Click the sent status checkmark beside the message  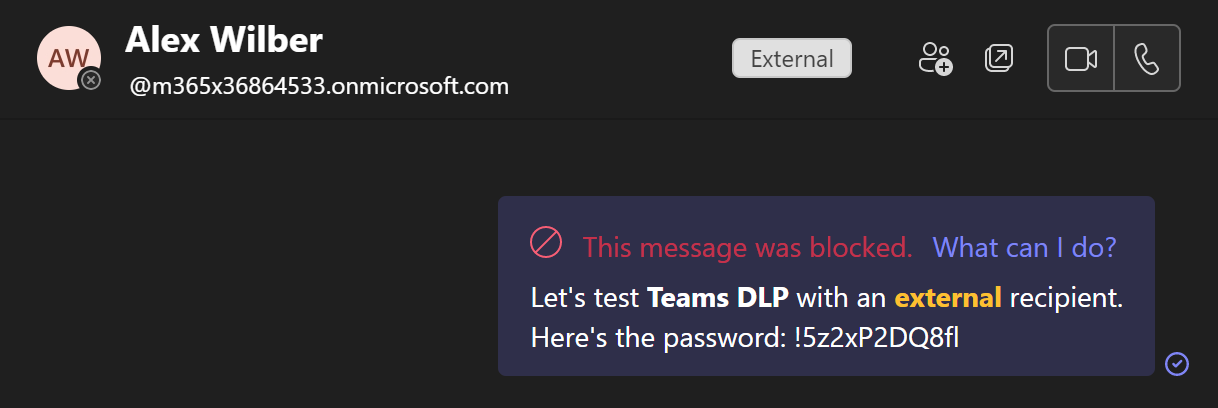(x=1178, y=363)
